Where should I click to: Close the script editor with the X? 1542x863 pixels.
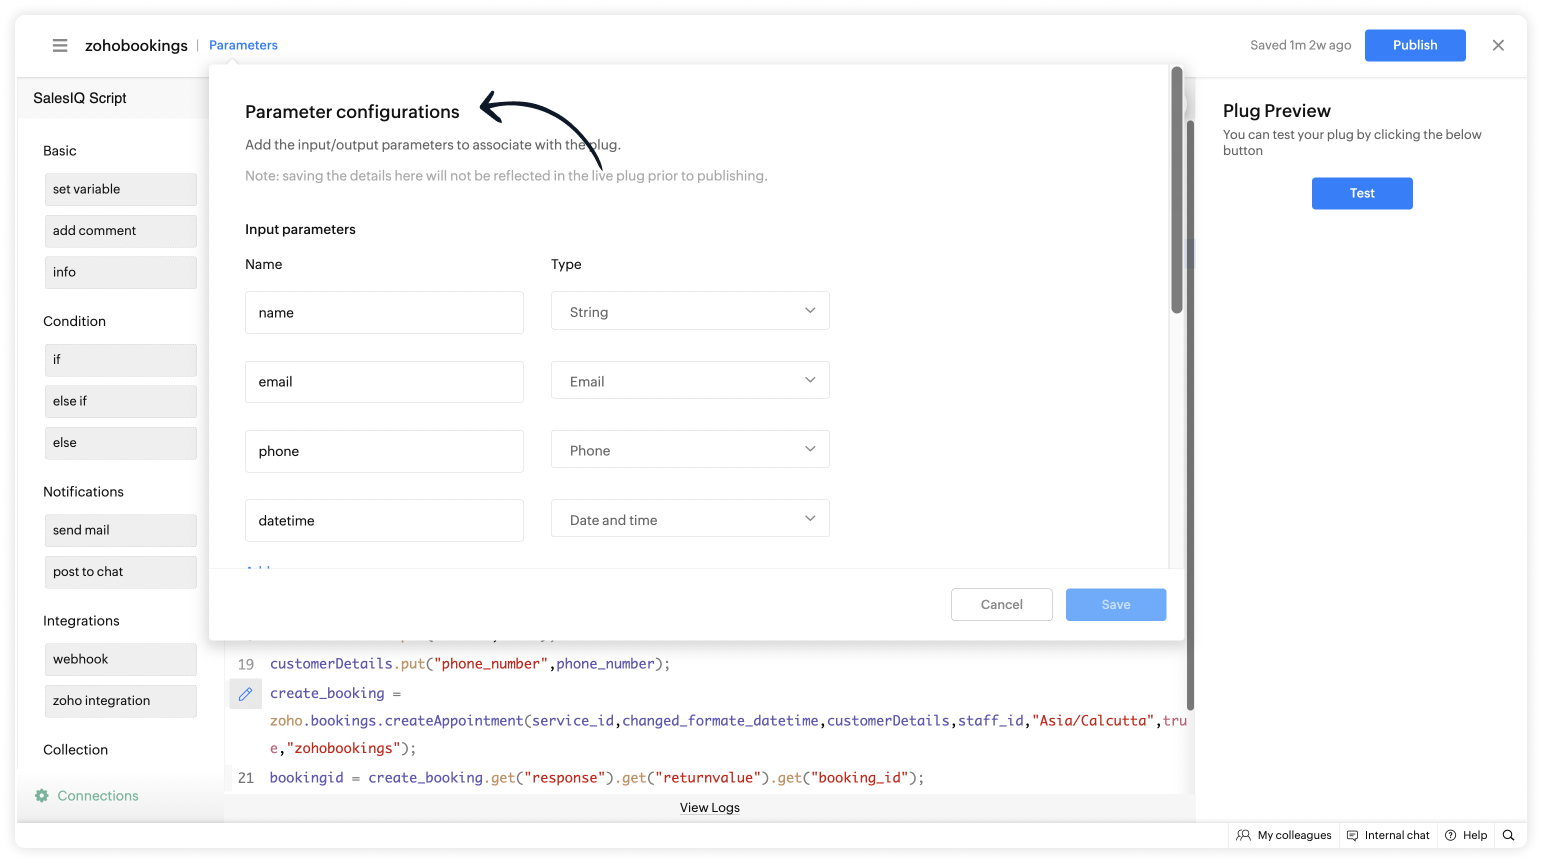[x=1498, y=45]
